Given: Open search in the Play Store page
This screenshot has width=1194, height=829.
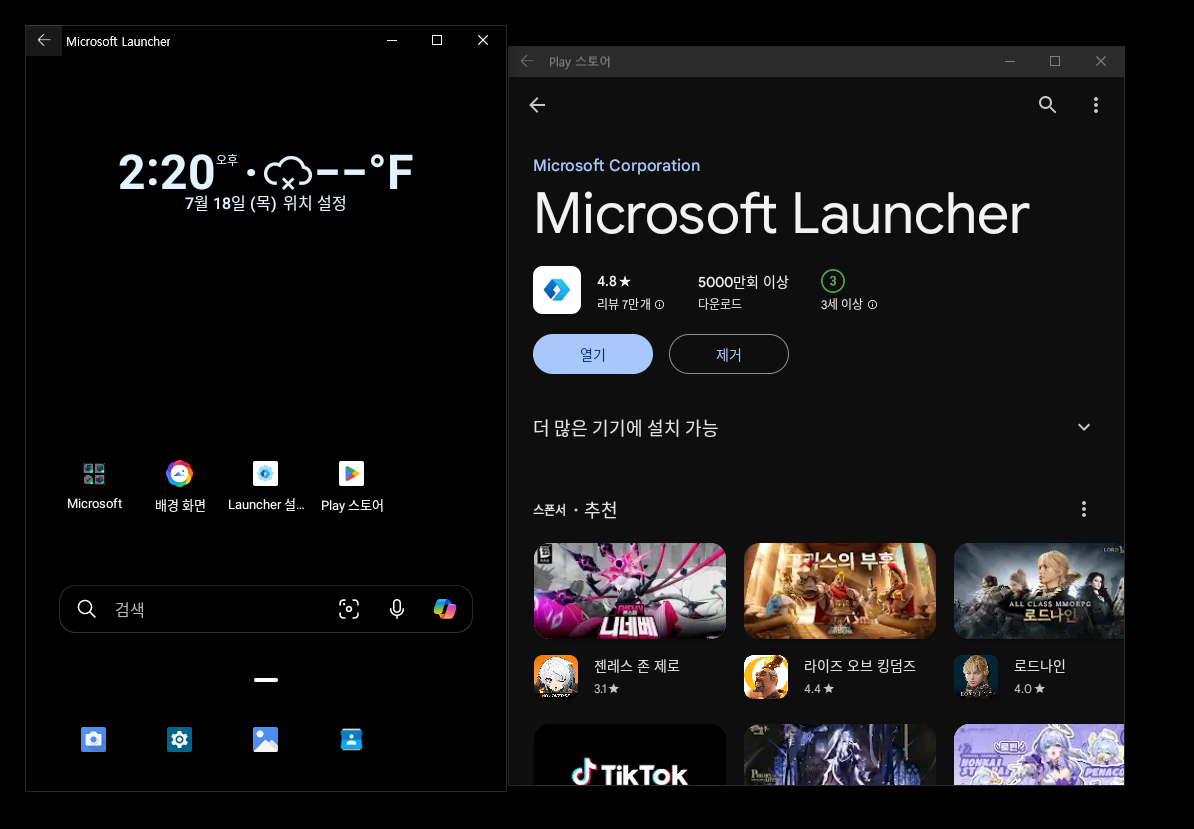Looking at the screenshot, I should tap(1048, 105).
